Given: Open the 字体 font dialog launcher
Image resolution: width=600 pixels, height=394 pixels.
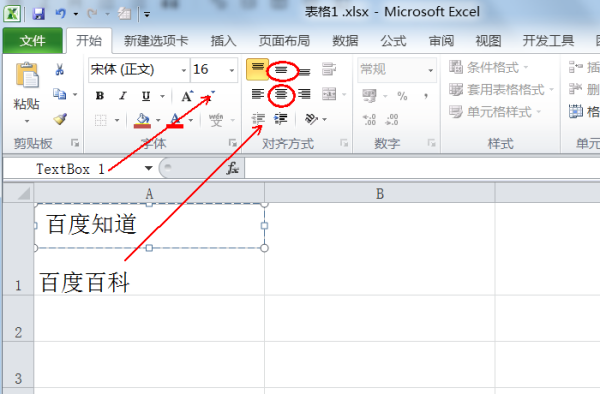Looking at the screenshot, I should coord(232,143).
